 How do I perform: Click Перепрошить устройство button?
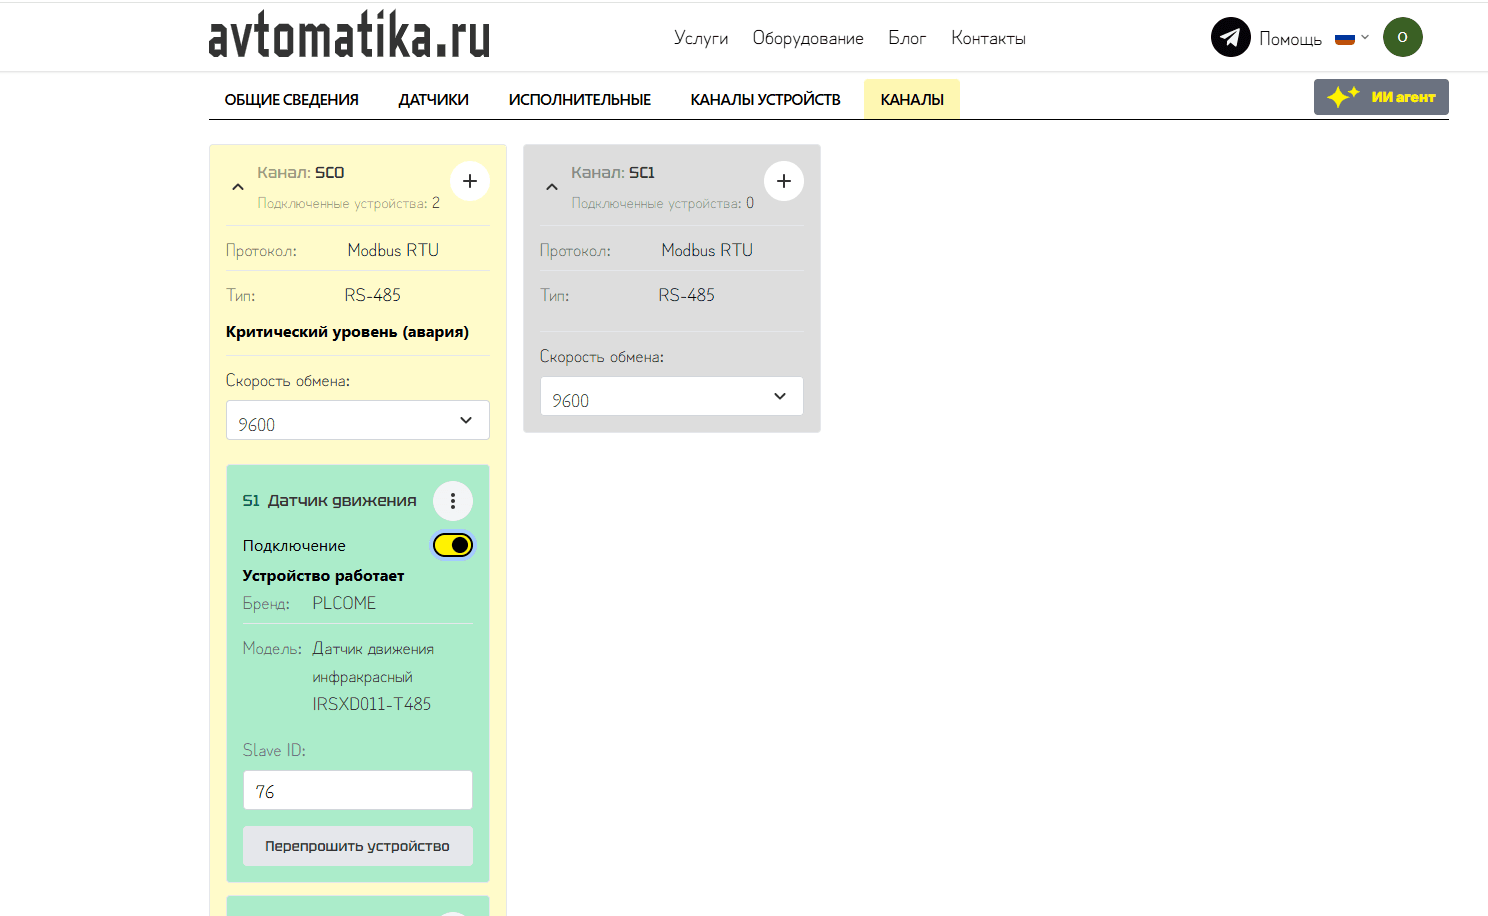[358, 846]
